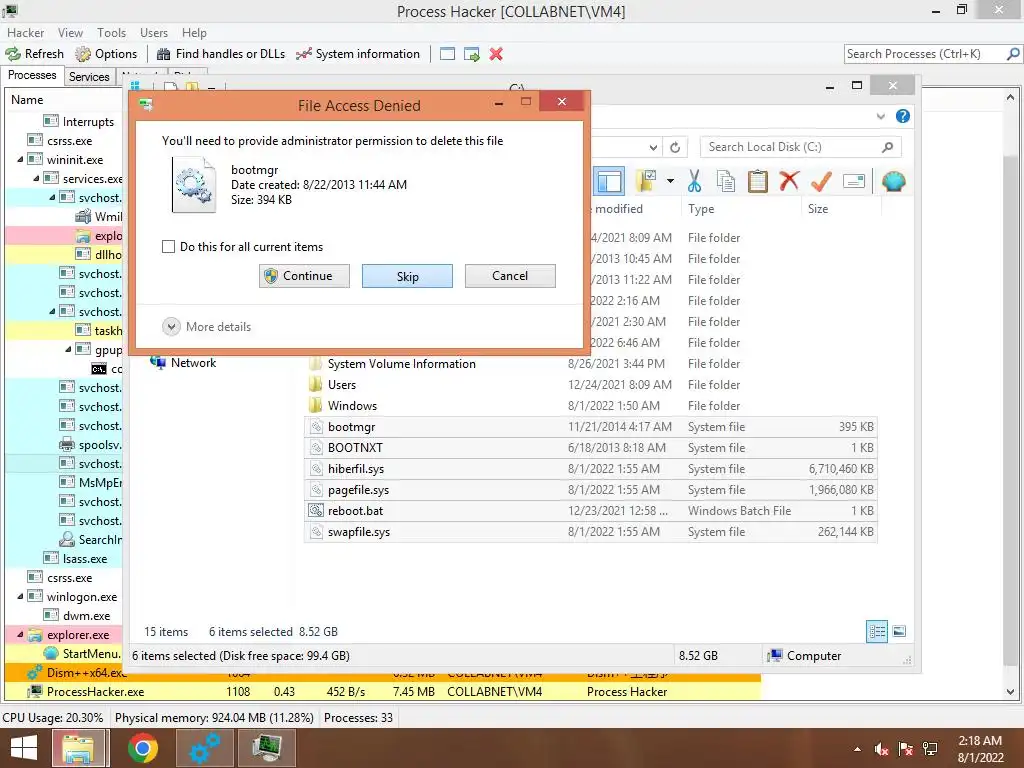Expand More details in the dialog
Image resolution: width=1024 pixels, height=768 pixels.
206,327
